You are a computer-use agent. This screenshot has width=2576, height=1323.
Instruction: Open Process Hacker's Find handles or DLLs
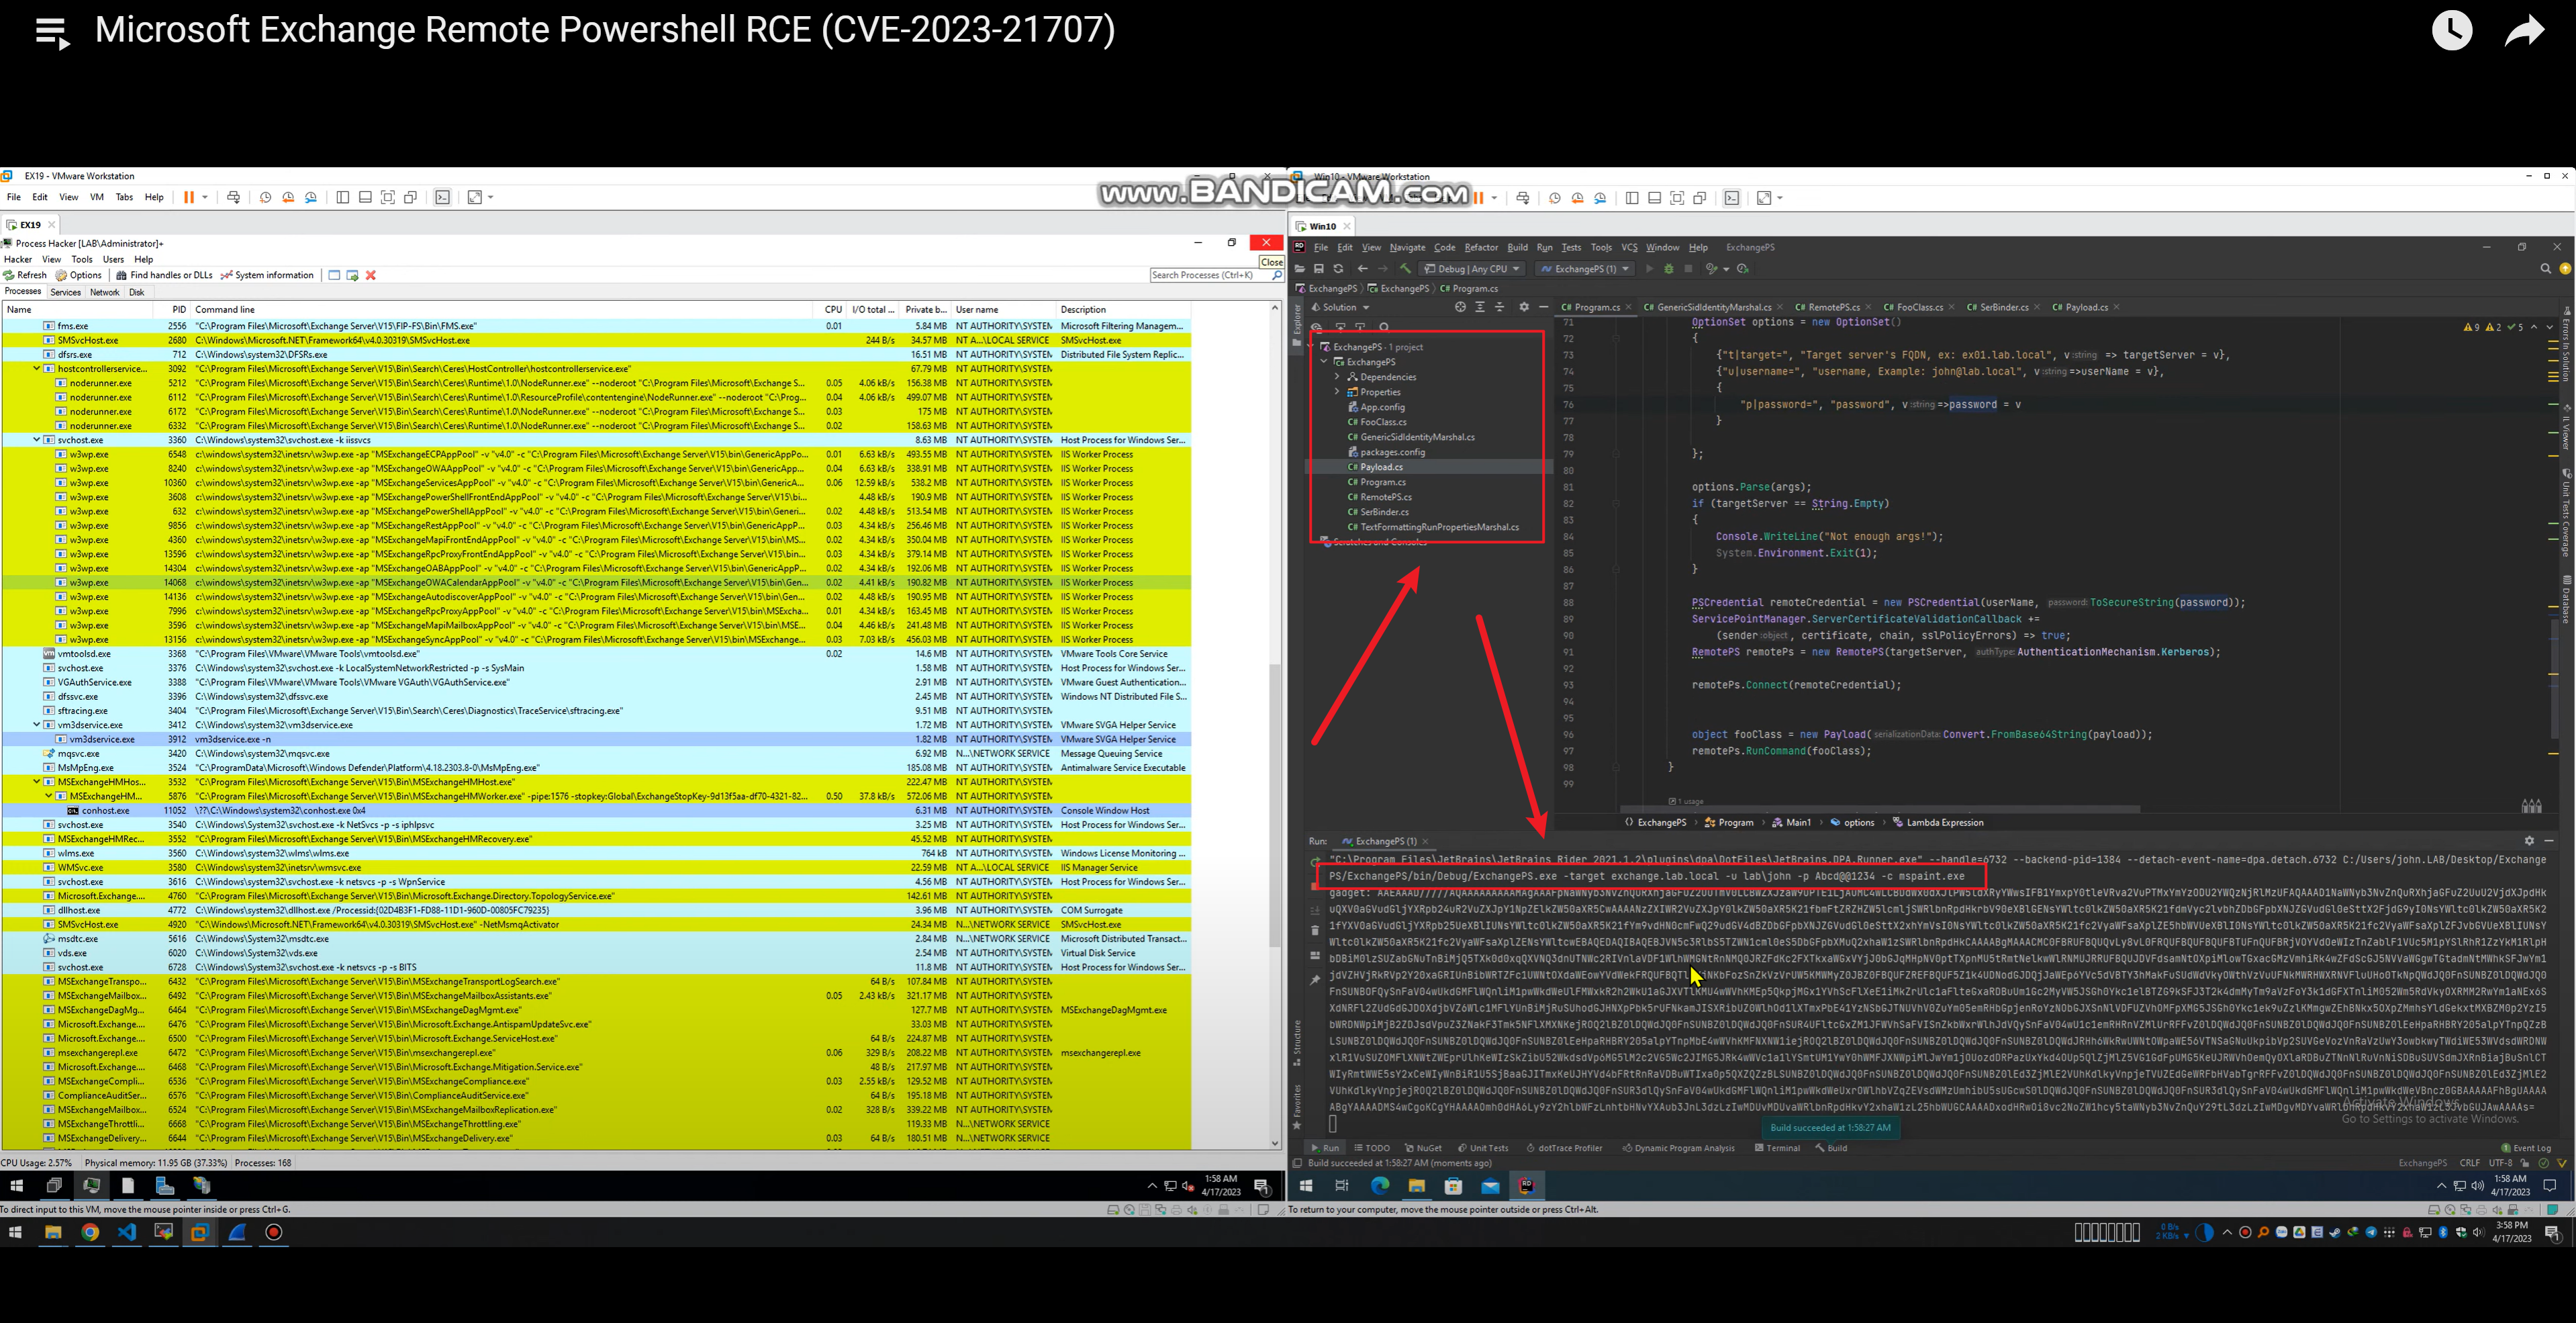click(164, 275)
